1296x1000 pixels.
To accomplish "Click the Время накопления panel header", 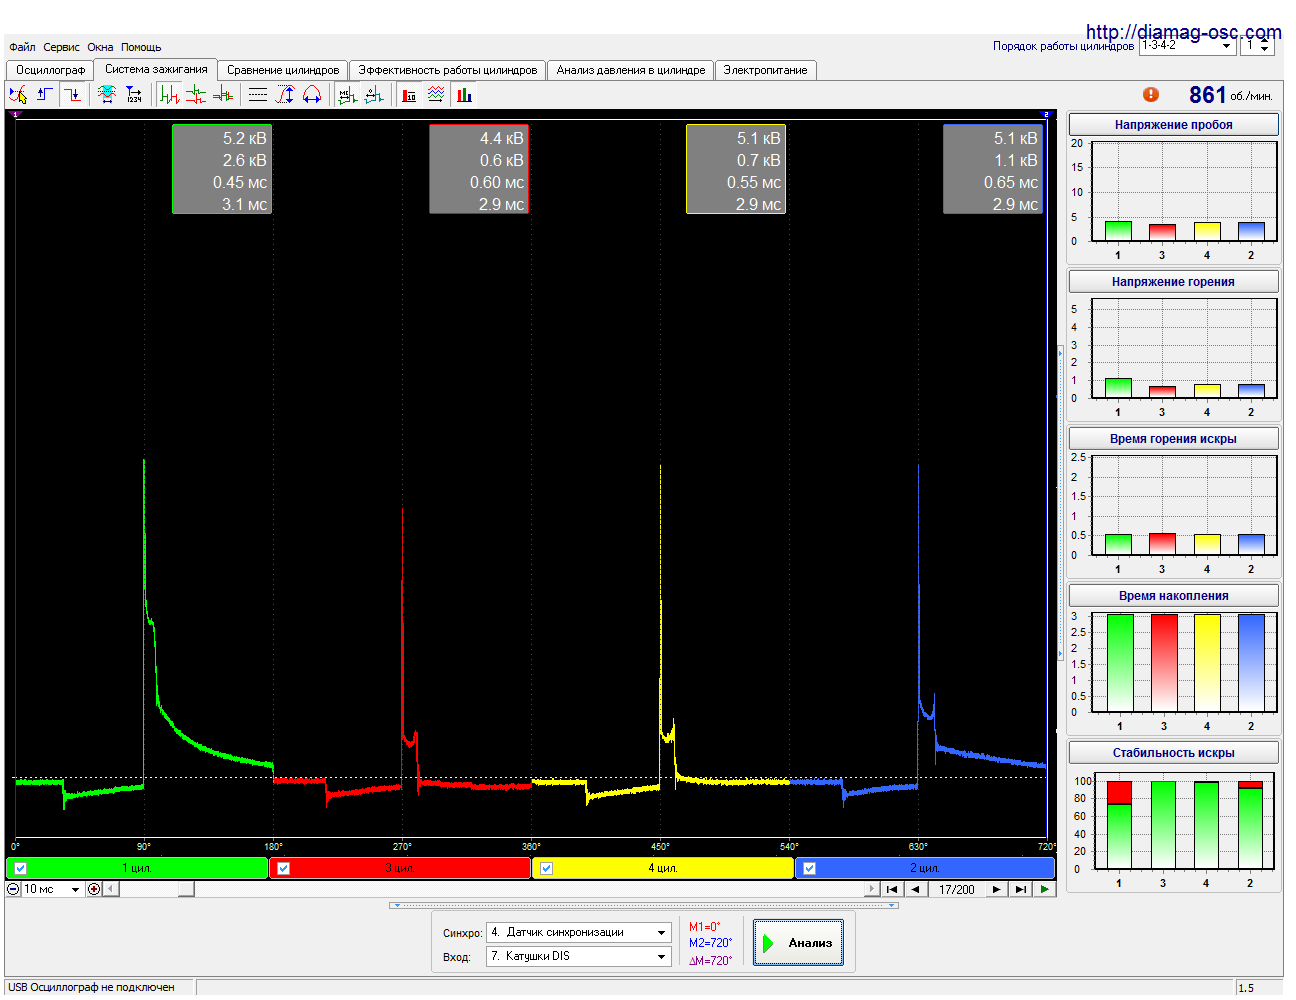I will pyautogui.click(x=1174, y=596).
